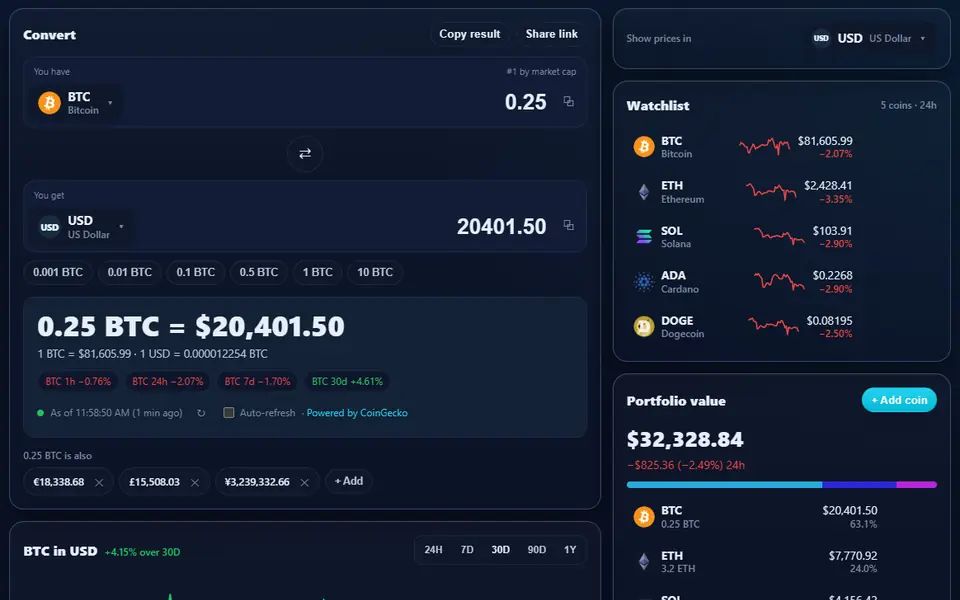Select the 10 BTC preset
The image size is (960, 600).
(x=375, y=272)
